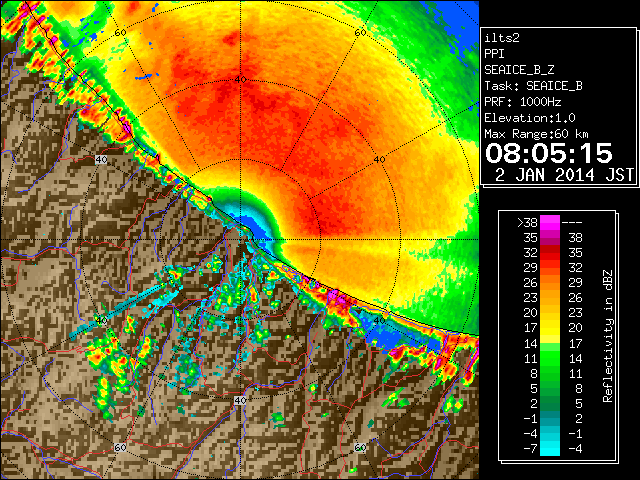Viewport: 640px width, 480px height.
Task: Select the '2 JAN 2014 JST' date
Action: 564,175
